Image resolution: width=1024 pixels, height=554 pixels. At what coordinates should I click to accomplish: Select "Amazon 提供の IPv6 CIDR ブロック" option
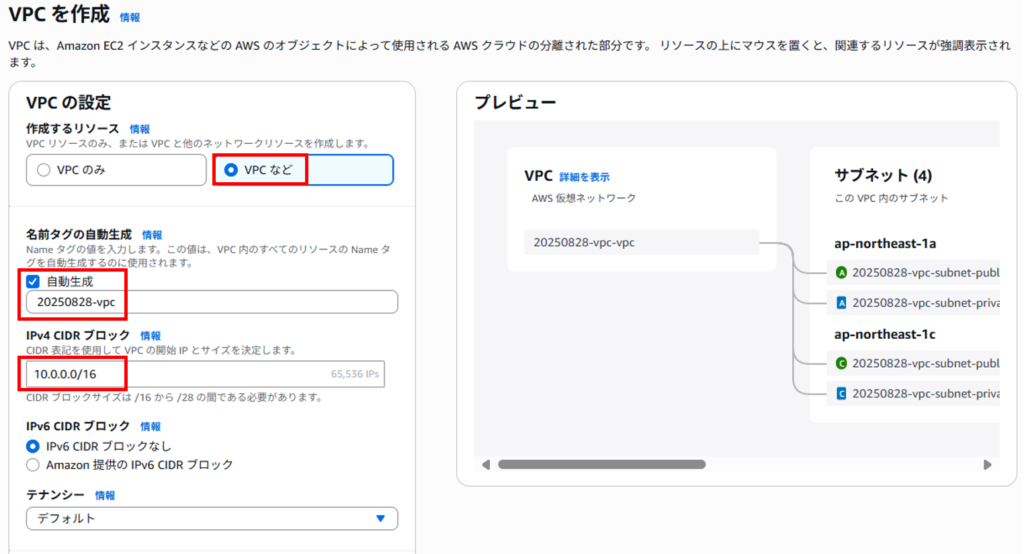point(33,465)
